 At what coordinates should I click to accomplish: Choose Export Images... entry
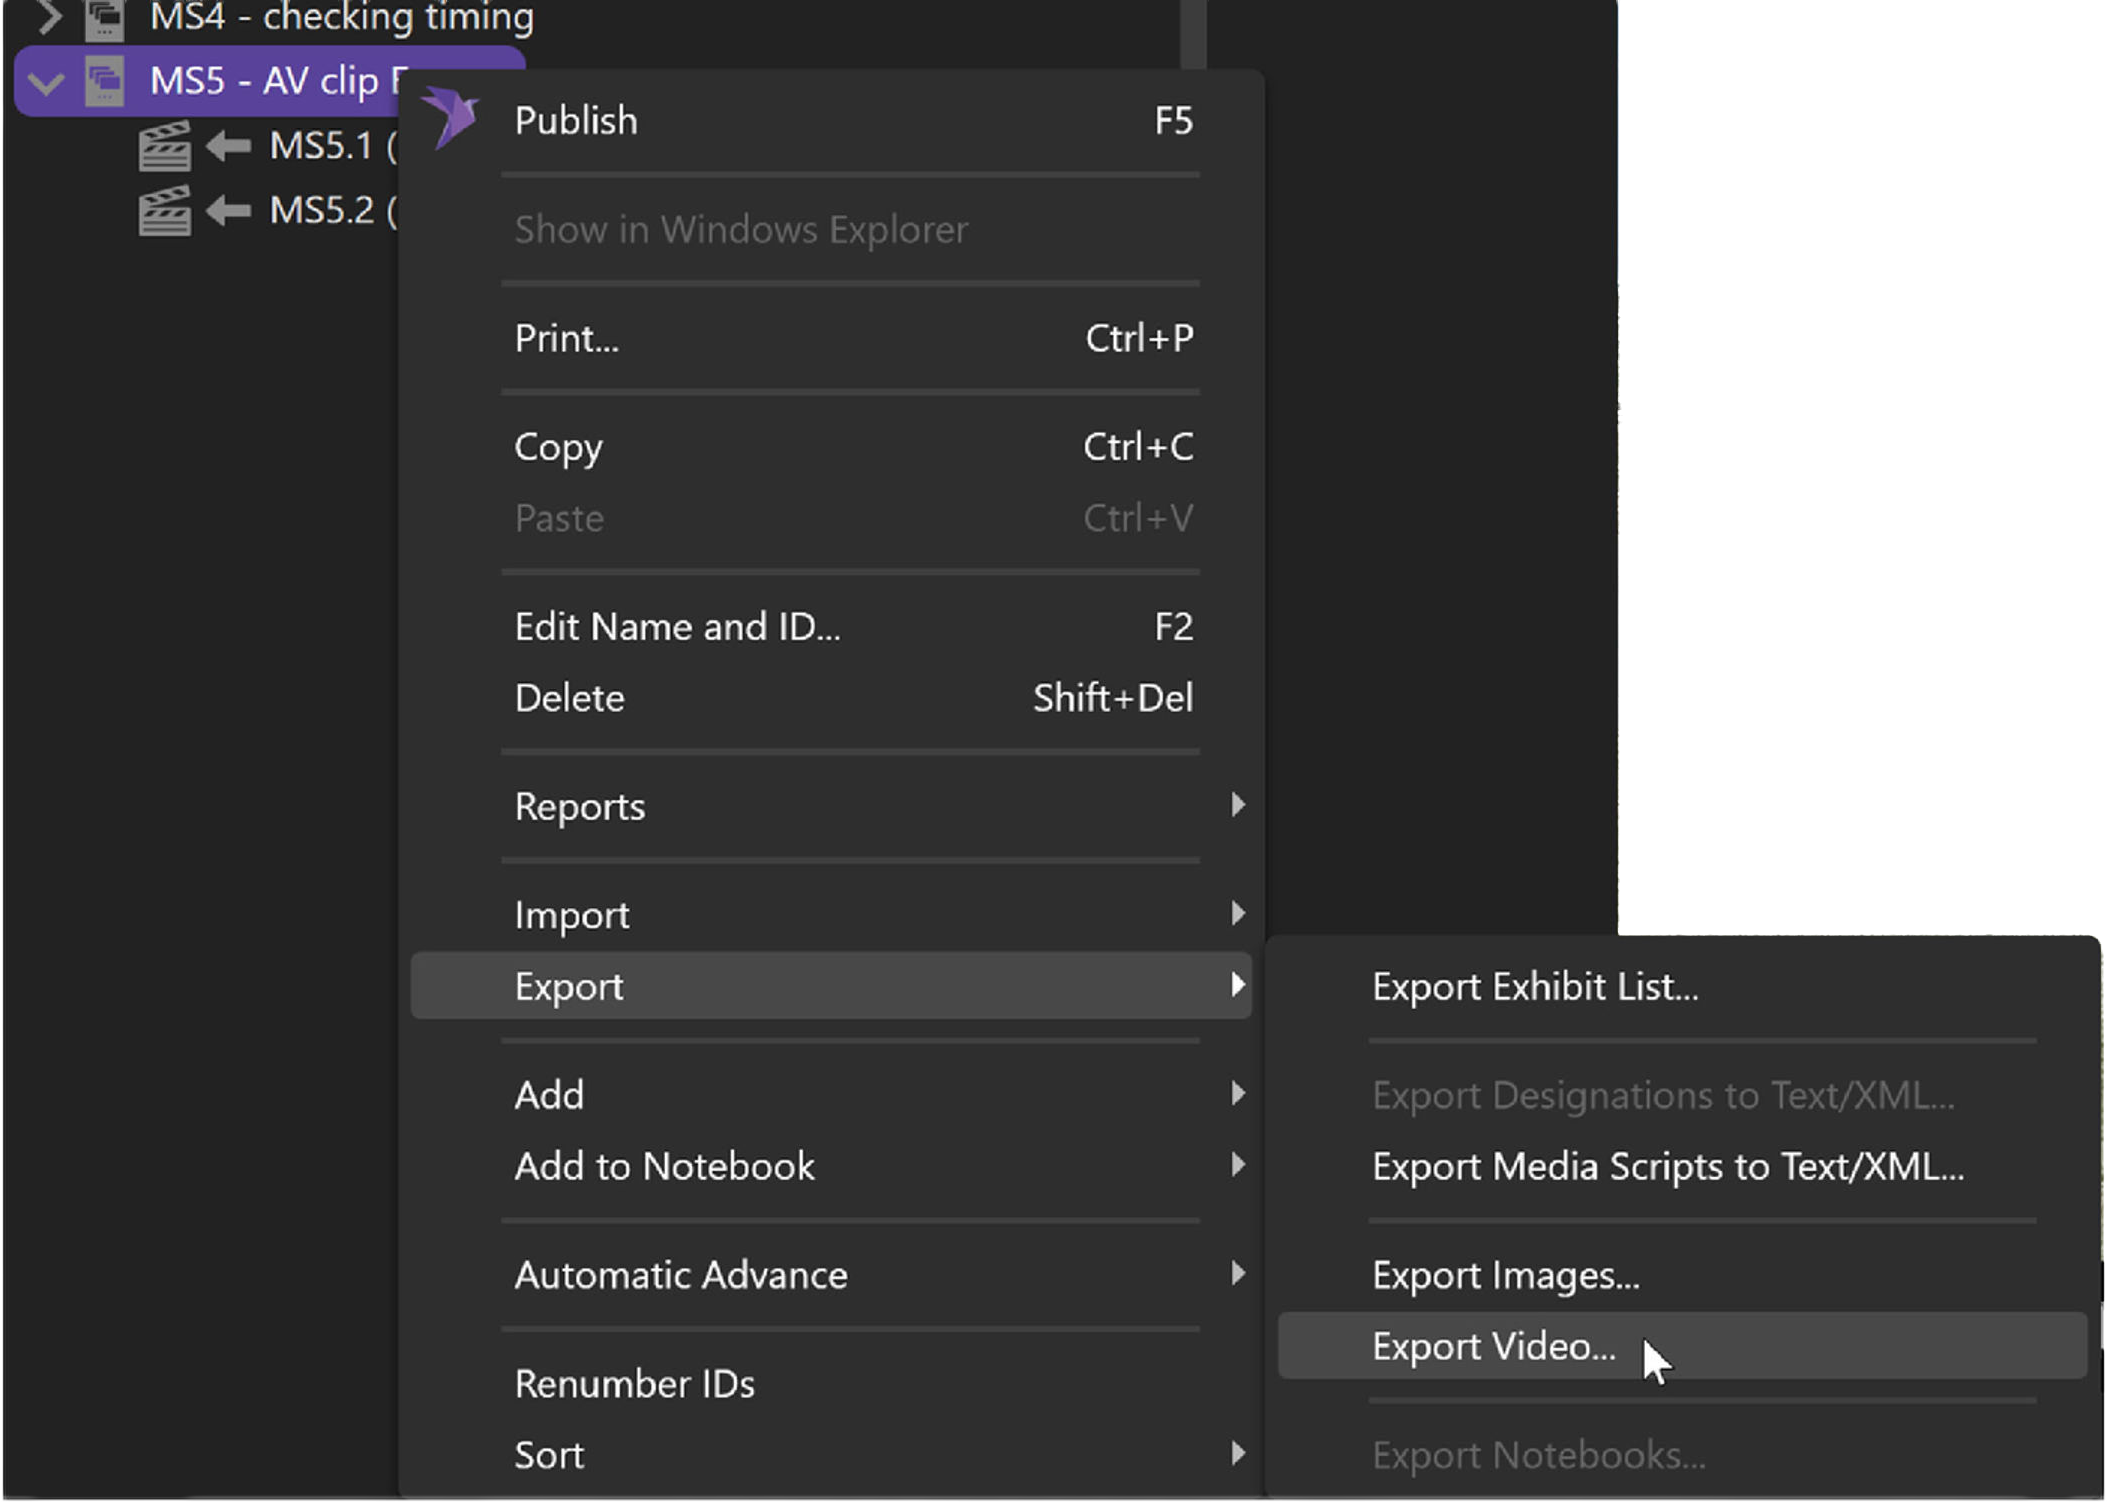pos(1505,1275)
